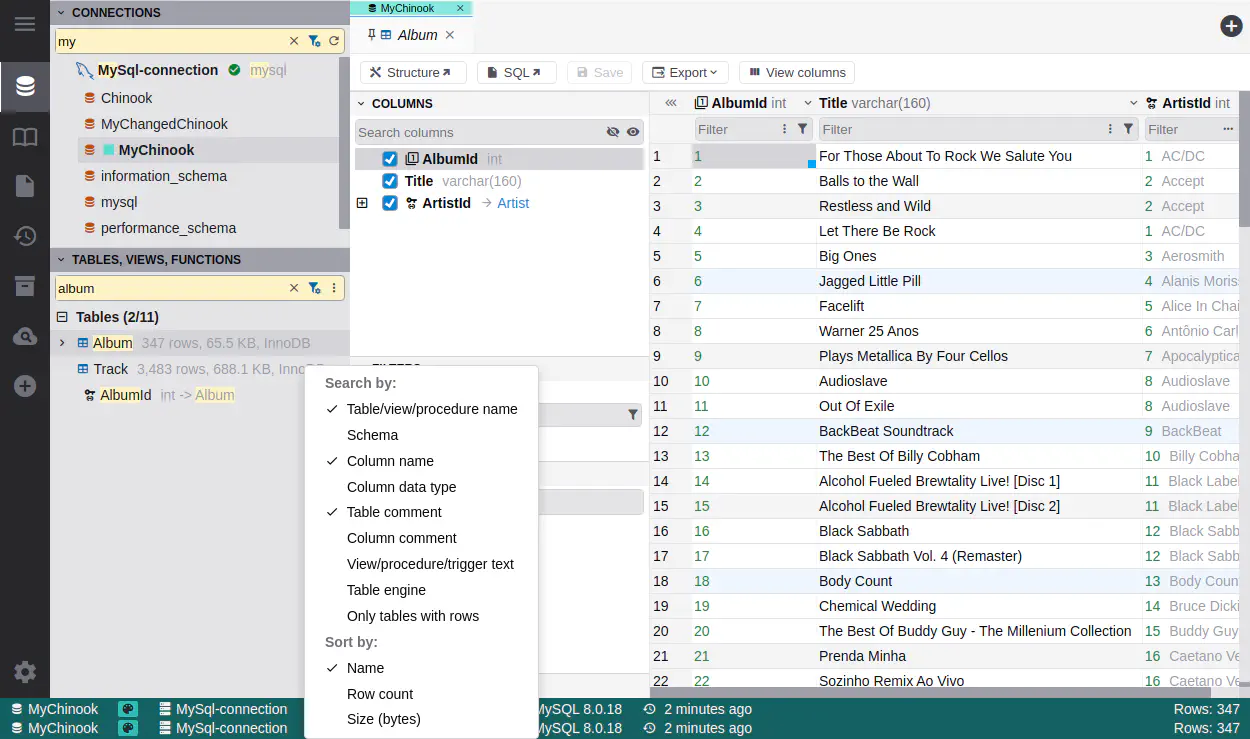This screenshot has height=739, width=1250.
Task: Select 'Column data type' search option
Action: 401,487
